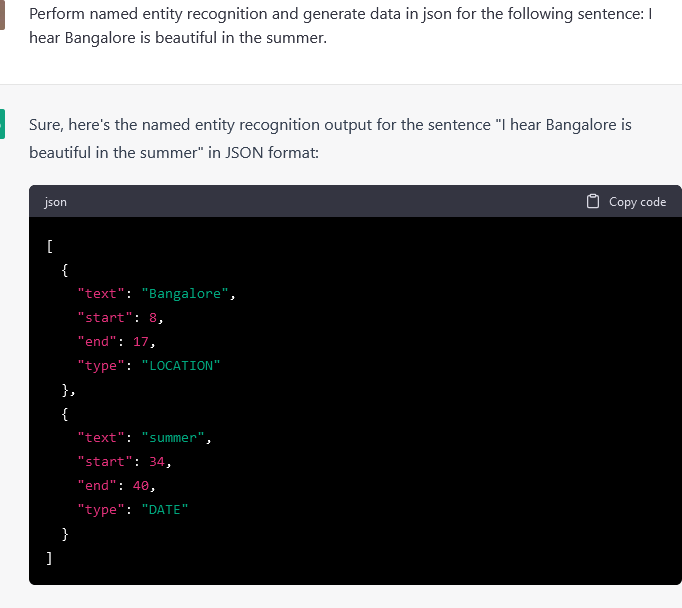Click the closing square bracket in code
Image resolution: width=682 pixels, height=608 pixels.
(x=50, y=558)
